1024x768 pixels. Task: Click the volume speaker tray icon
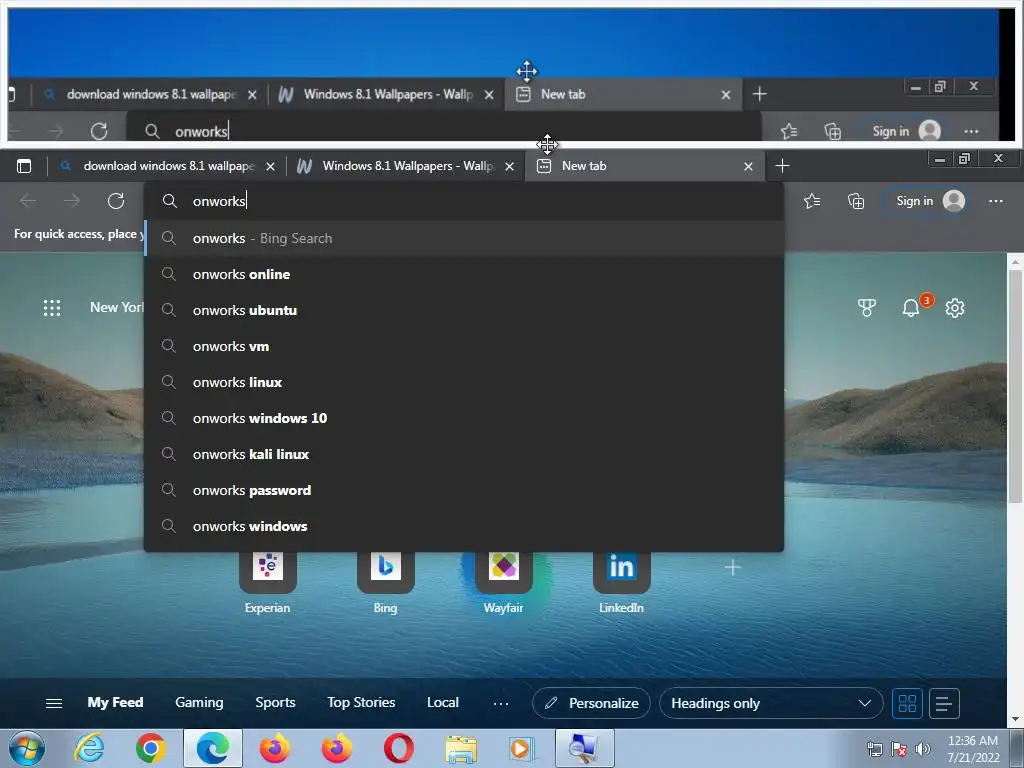tap(922, 749)
